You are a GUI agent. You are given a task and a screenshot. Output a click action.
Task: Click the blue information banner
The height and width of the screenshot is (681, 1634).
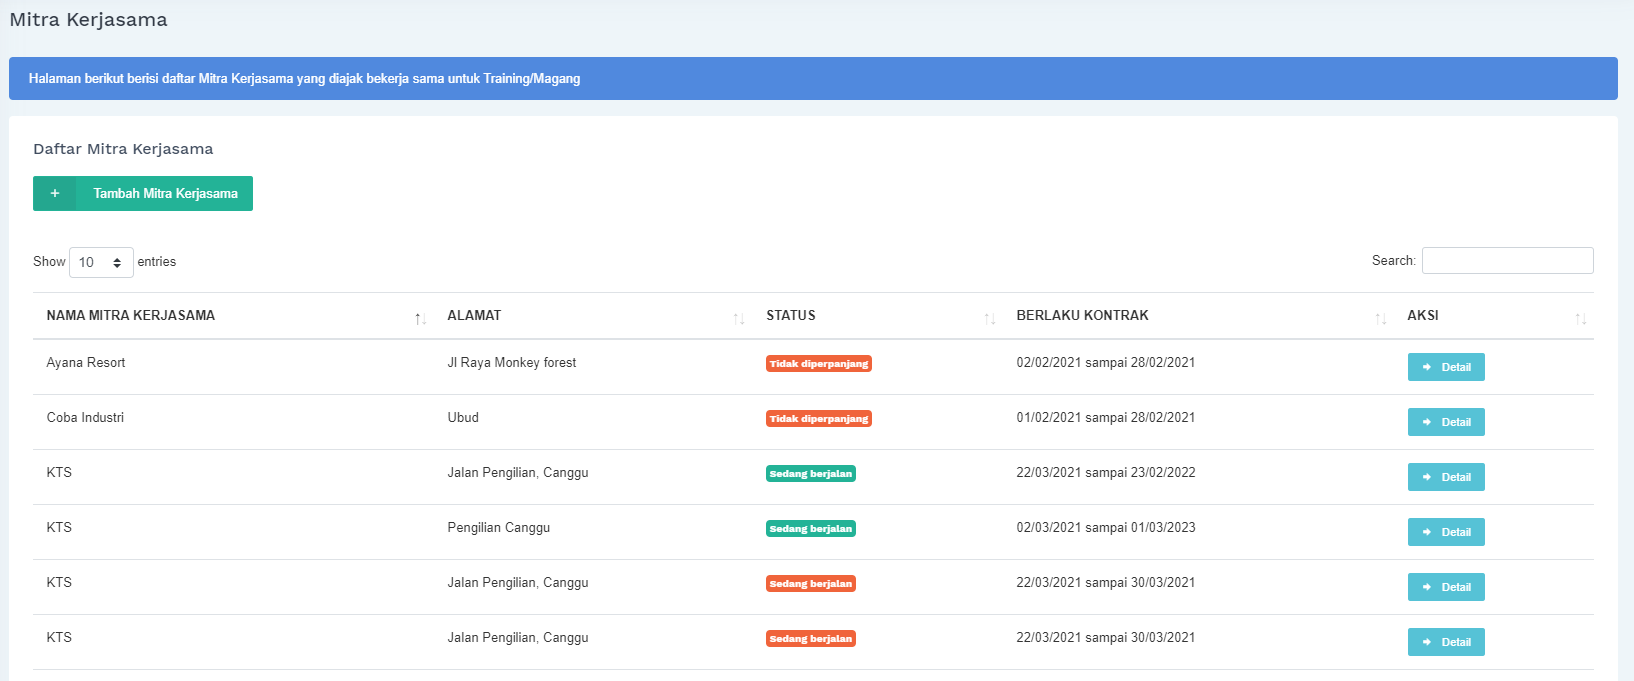(x=812, y=79)
